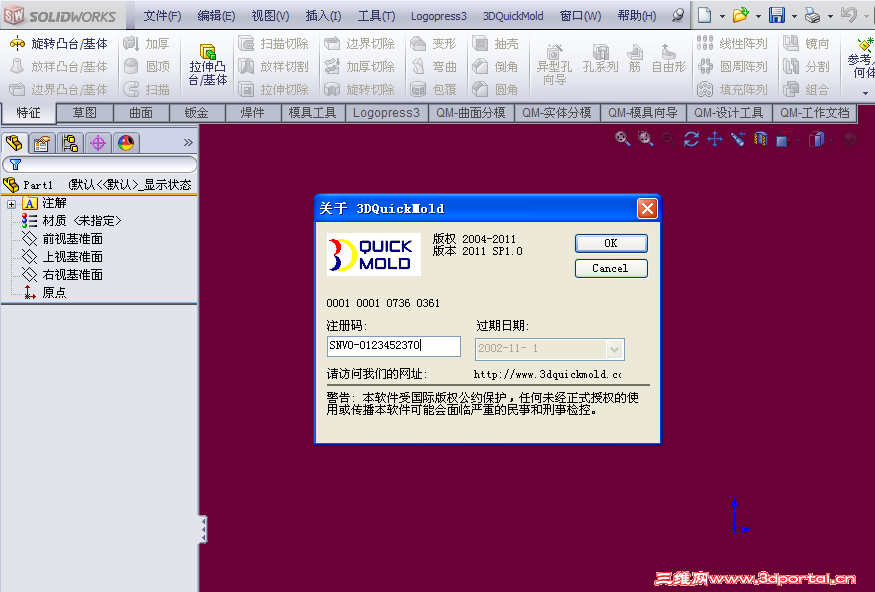Click the 加厚切除 thicken cut tool
This screenshot has height=592, width=875.
359,66
